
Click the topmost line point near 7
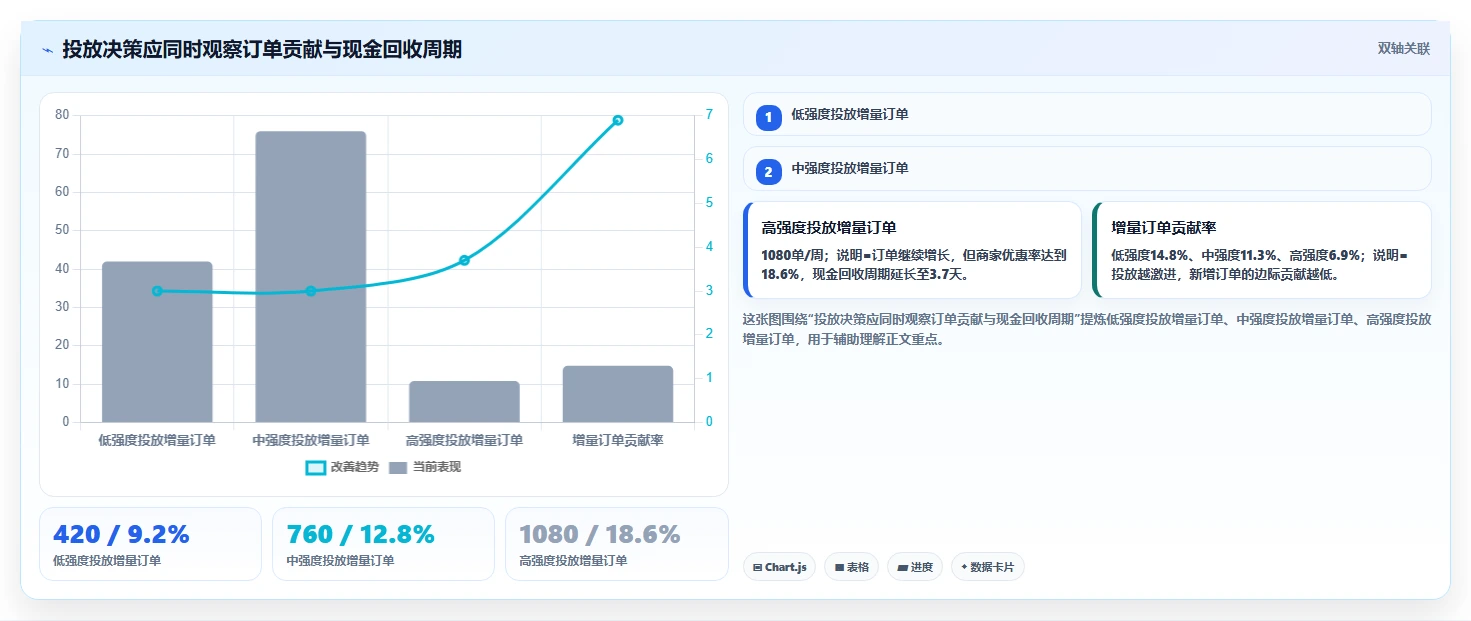pyautogui.click(x=618, y=120)
